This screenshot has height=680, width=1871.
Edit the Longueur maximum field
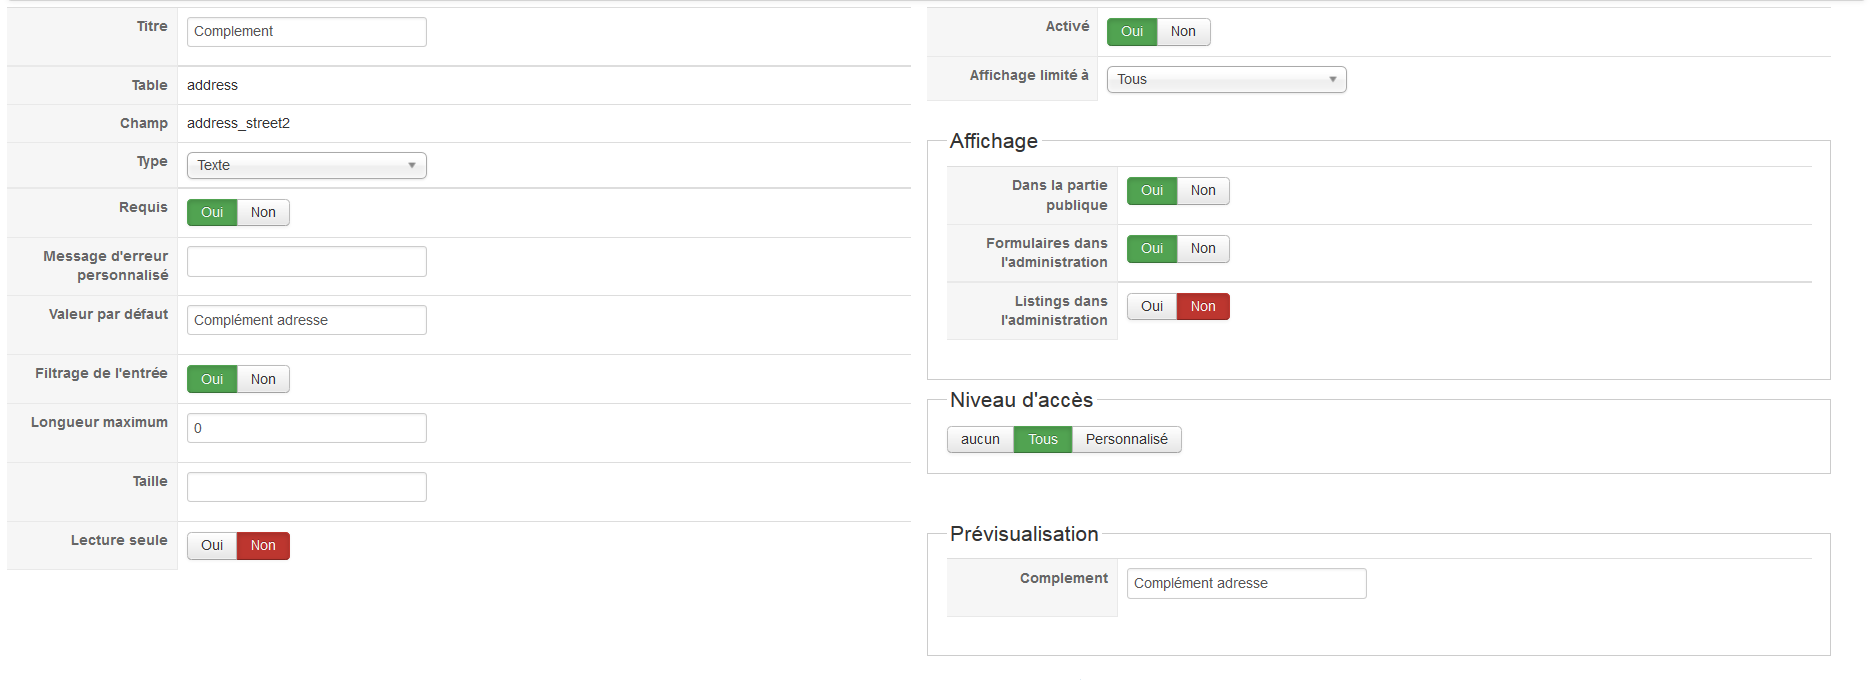[306, 428]
